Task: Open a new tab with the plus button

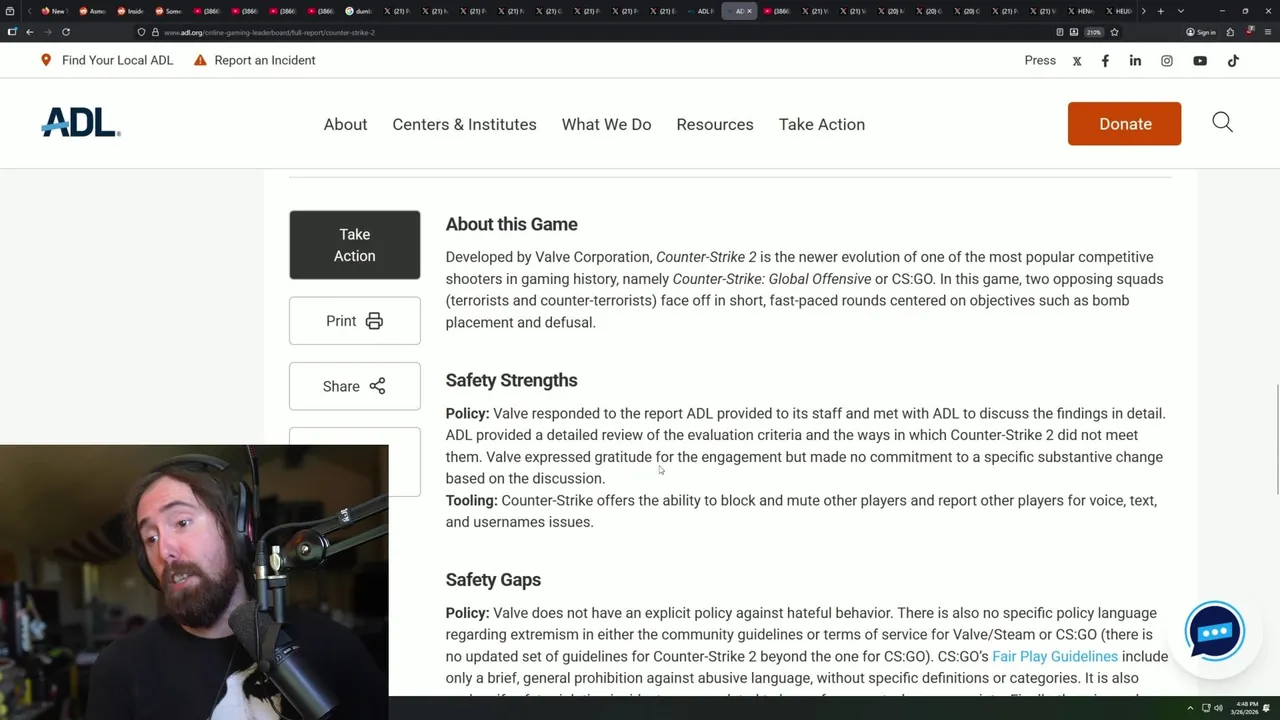Action: pos(1160,11)
